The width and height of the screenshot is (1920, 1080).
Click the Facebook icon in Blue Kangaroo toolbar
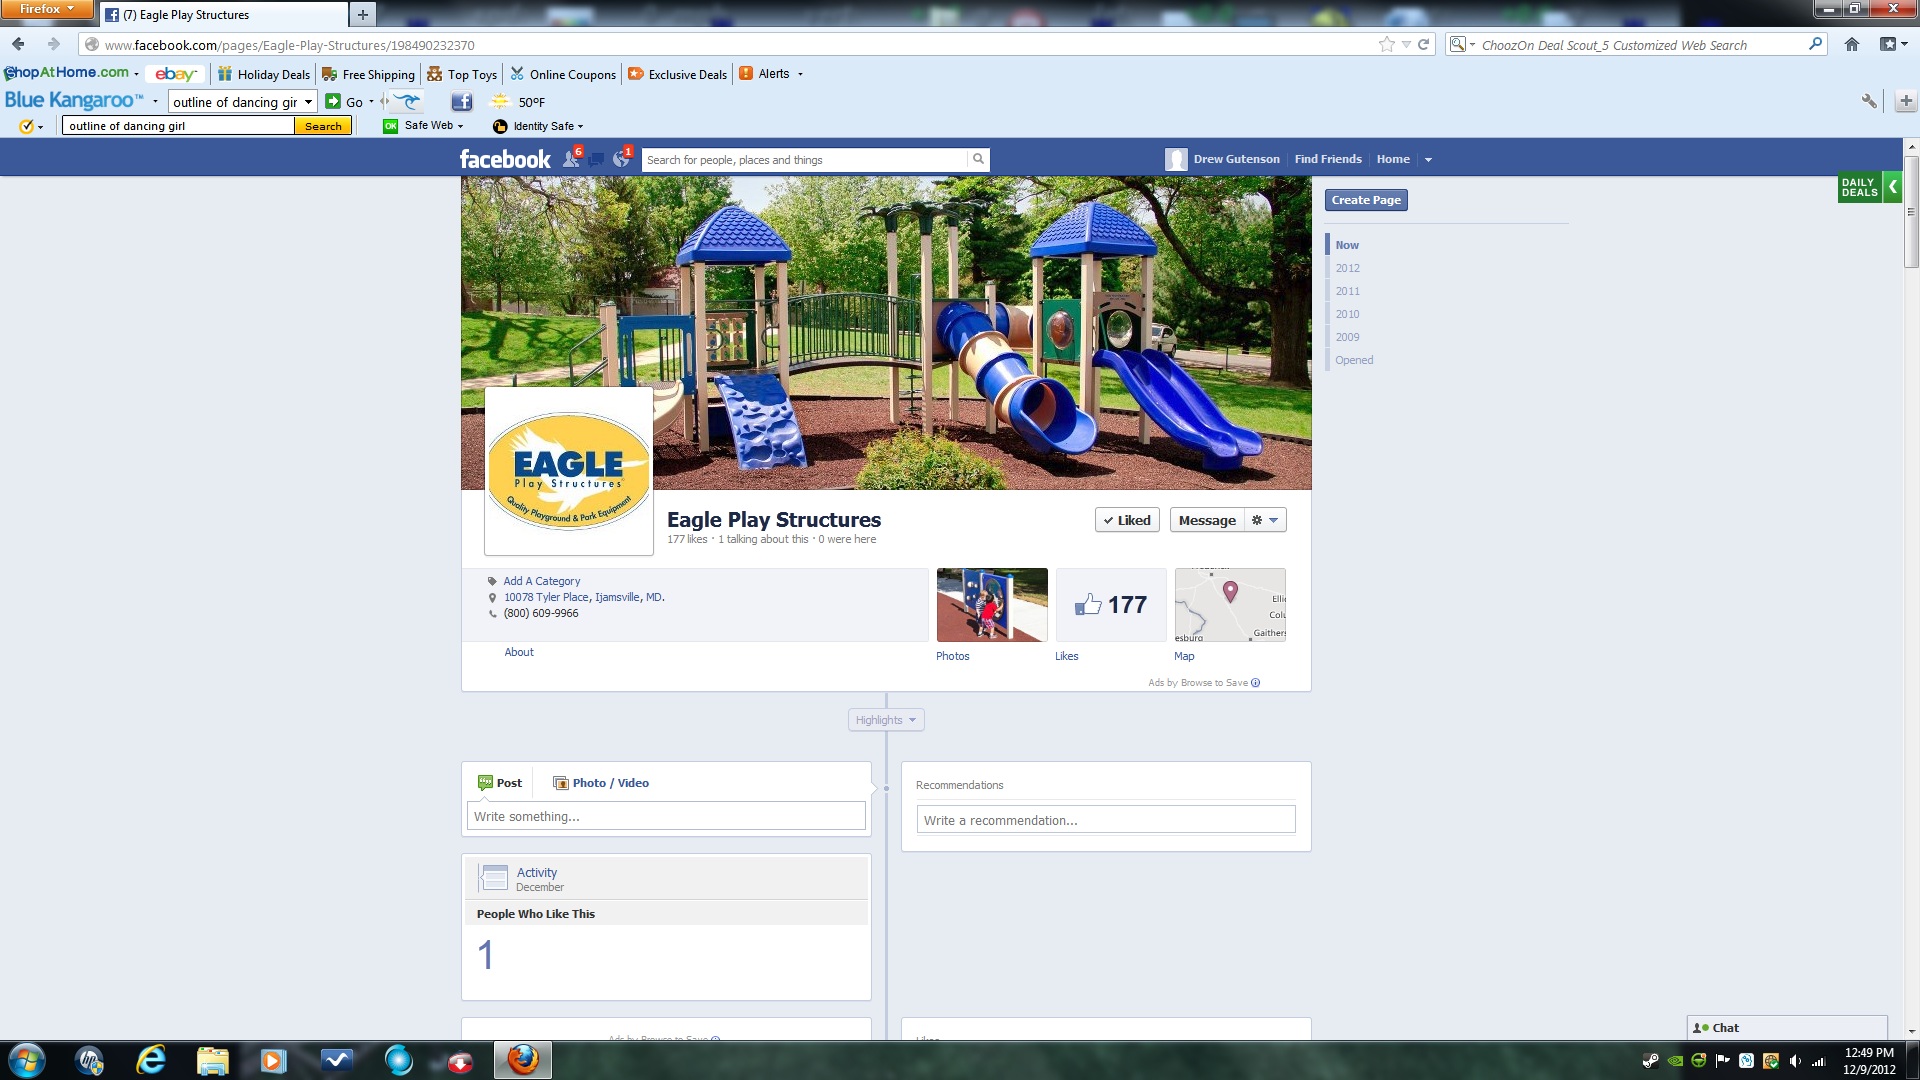pos(461,101)
